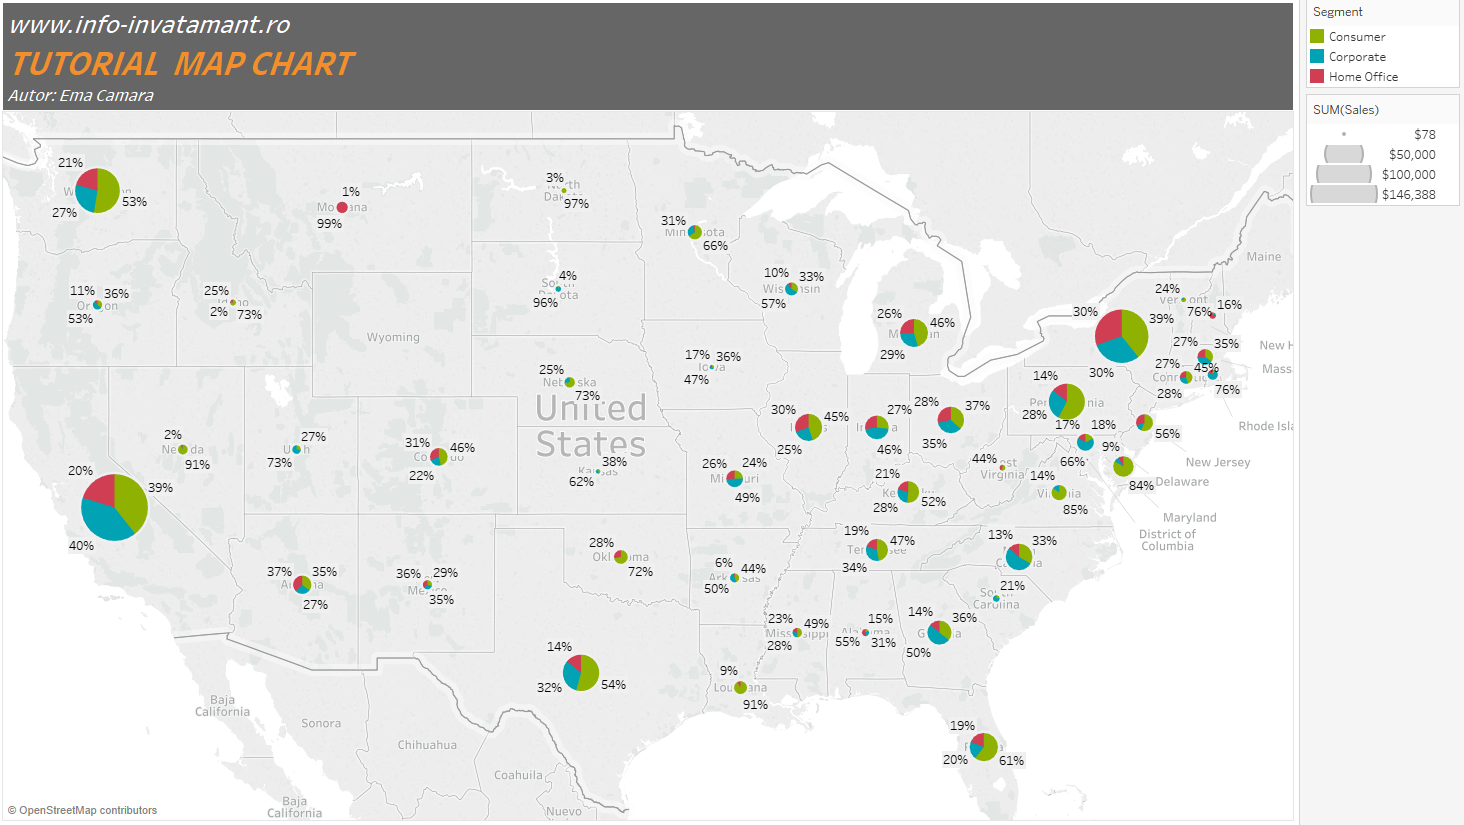The height and width of the screenshot is (825, 1464).
Task: Select the Colorado pie chart
Action: 439,457
